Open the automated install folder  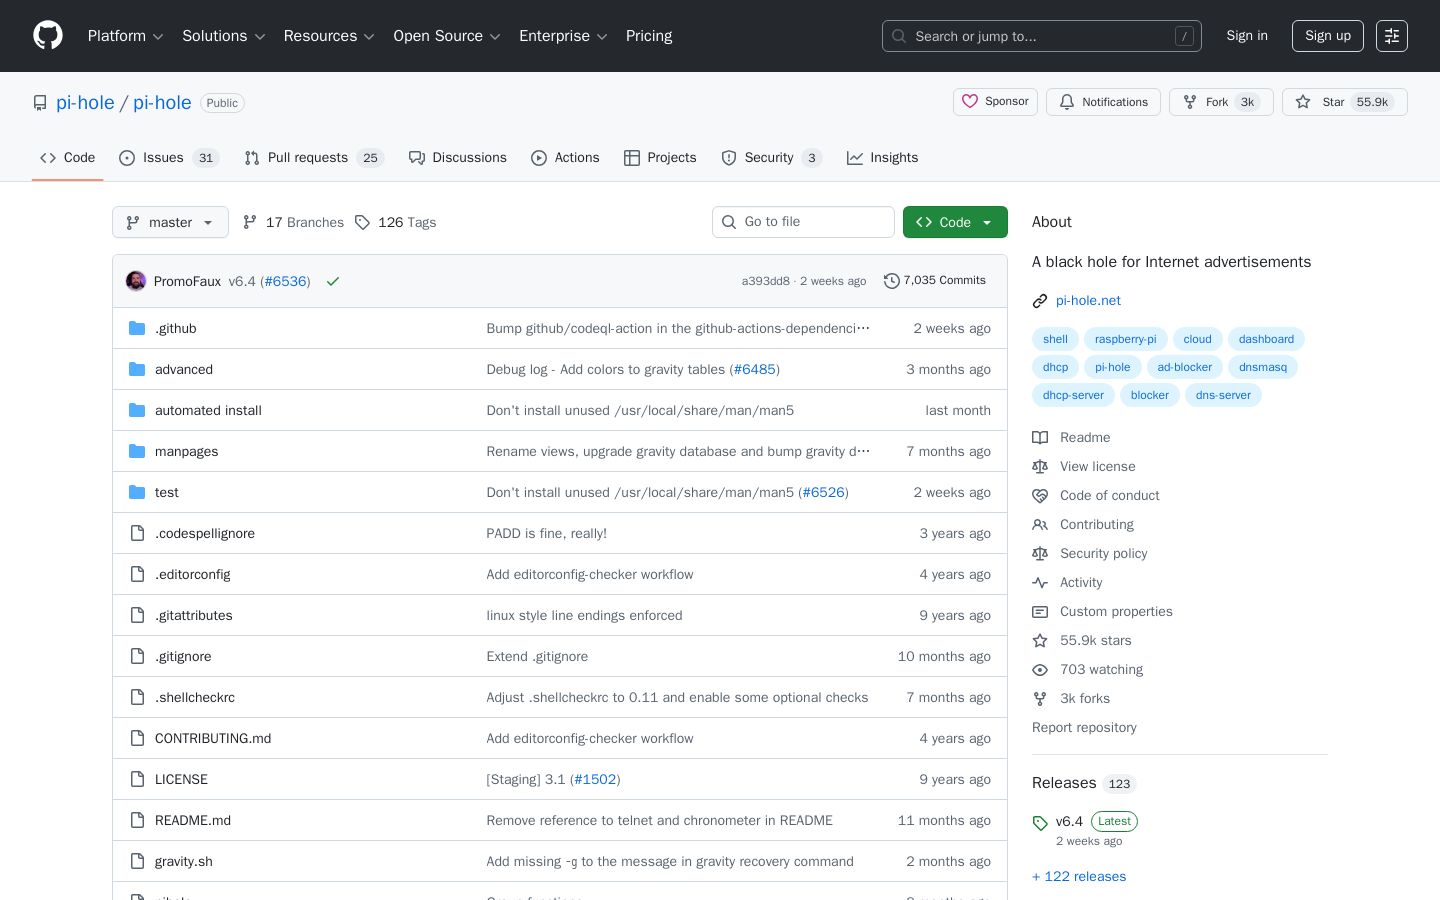(208, 410)
